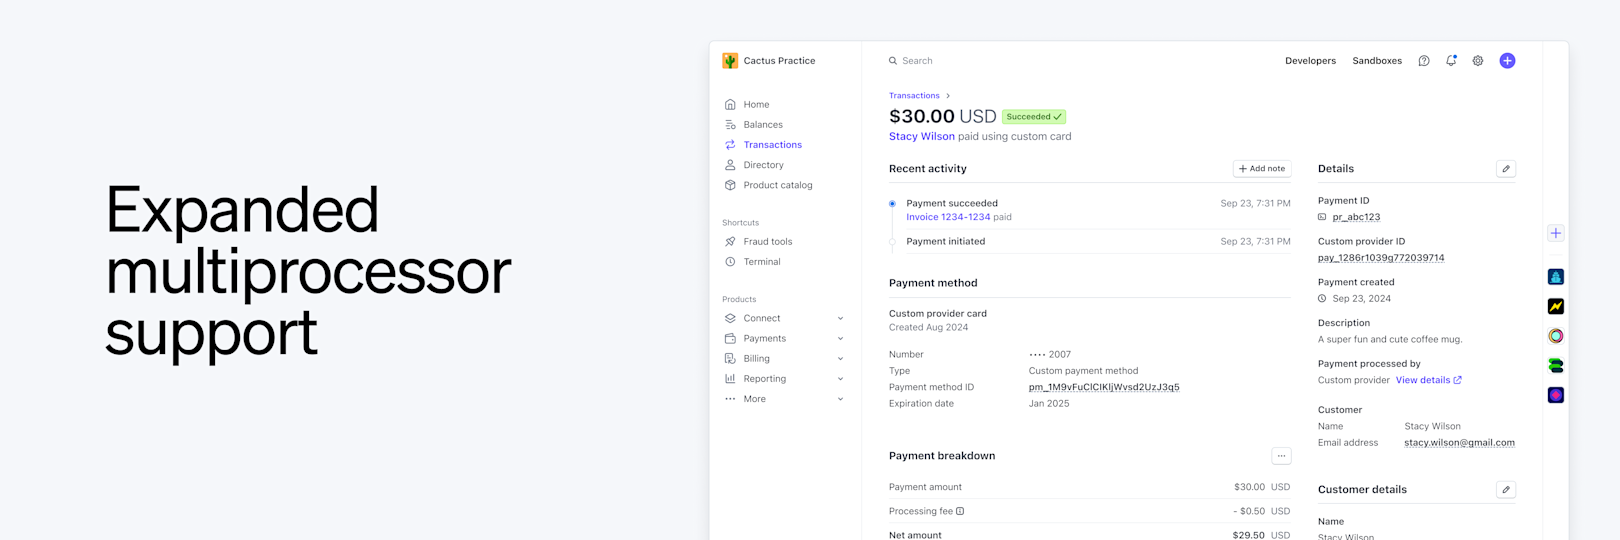Click the plus icon in right dock

[1556, 233]
